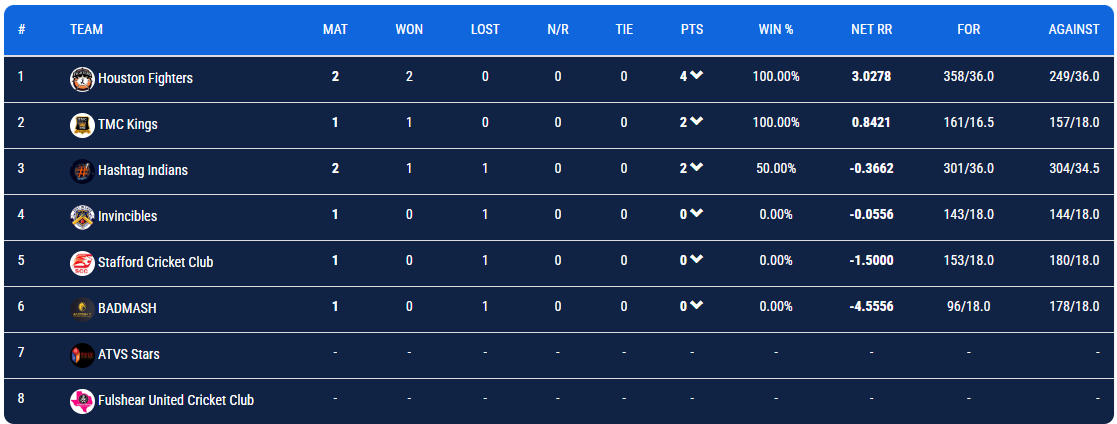Expand Houston Fighters points chevron
Image resolution: width=1117 pixels, height=424 pixels.
pos(697,76)
